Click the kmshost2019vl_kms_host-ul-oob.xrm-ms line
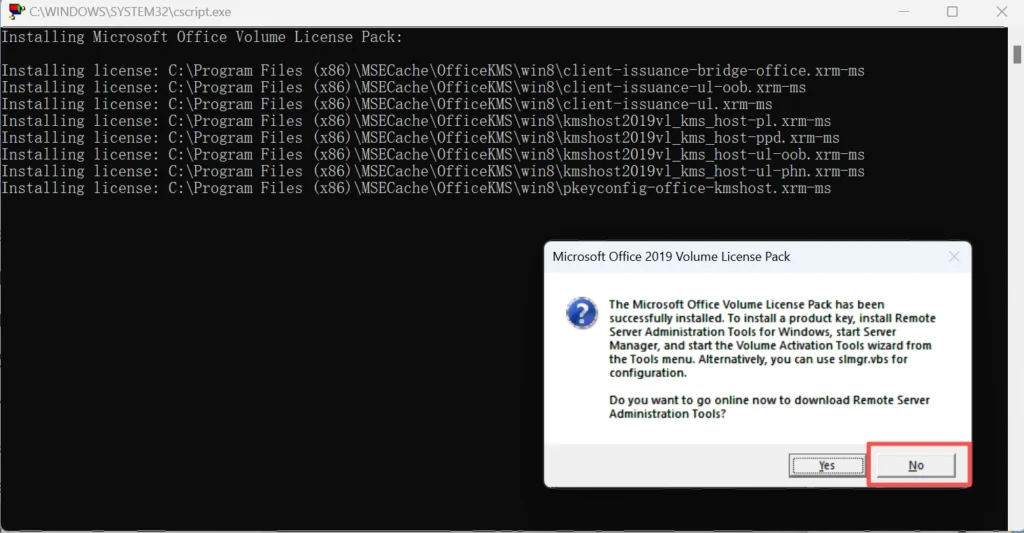 [433, 155]
